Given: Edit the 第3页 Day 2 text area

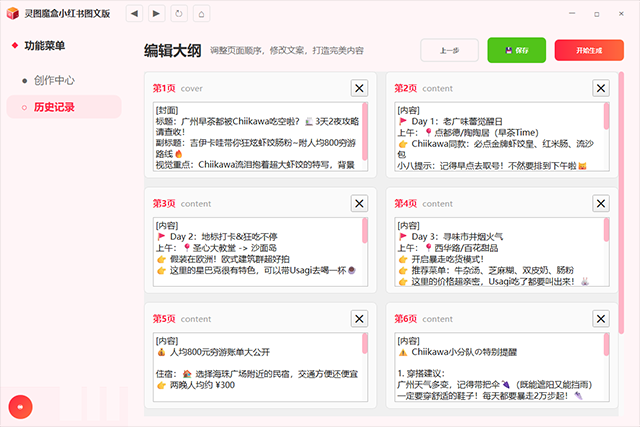Looking at the screenshot, I should (260, 252).
